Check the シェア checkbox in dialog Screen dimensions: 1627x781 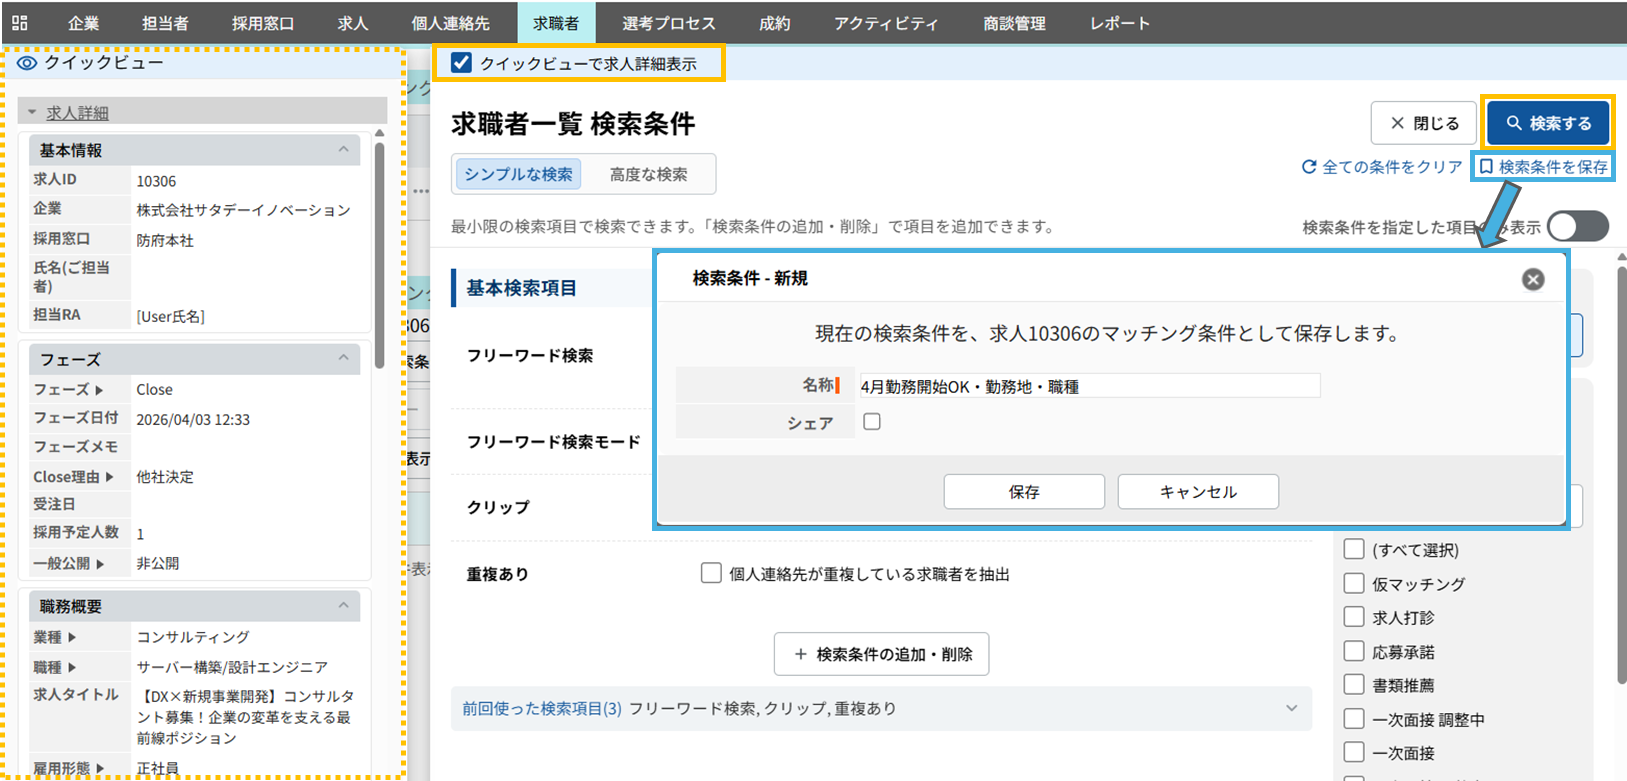pos(872,422)
